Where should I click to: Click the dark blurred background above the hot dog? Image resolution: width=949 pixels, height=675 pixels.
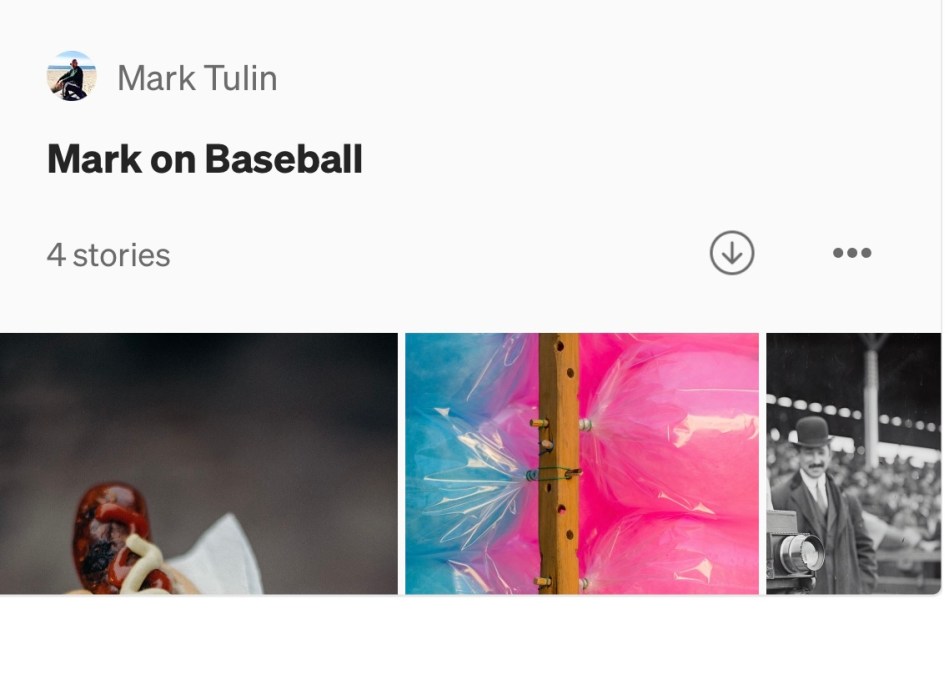pos(199,400)
